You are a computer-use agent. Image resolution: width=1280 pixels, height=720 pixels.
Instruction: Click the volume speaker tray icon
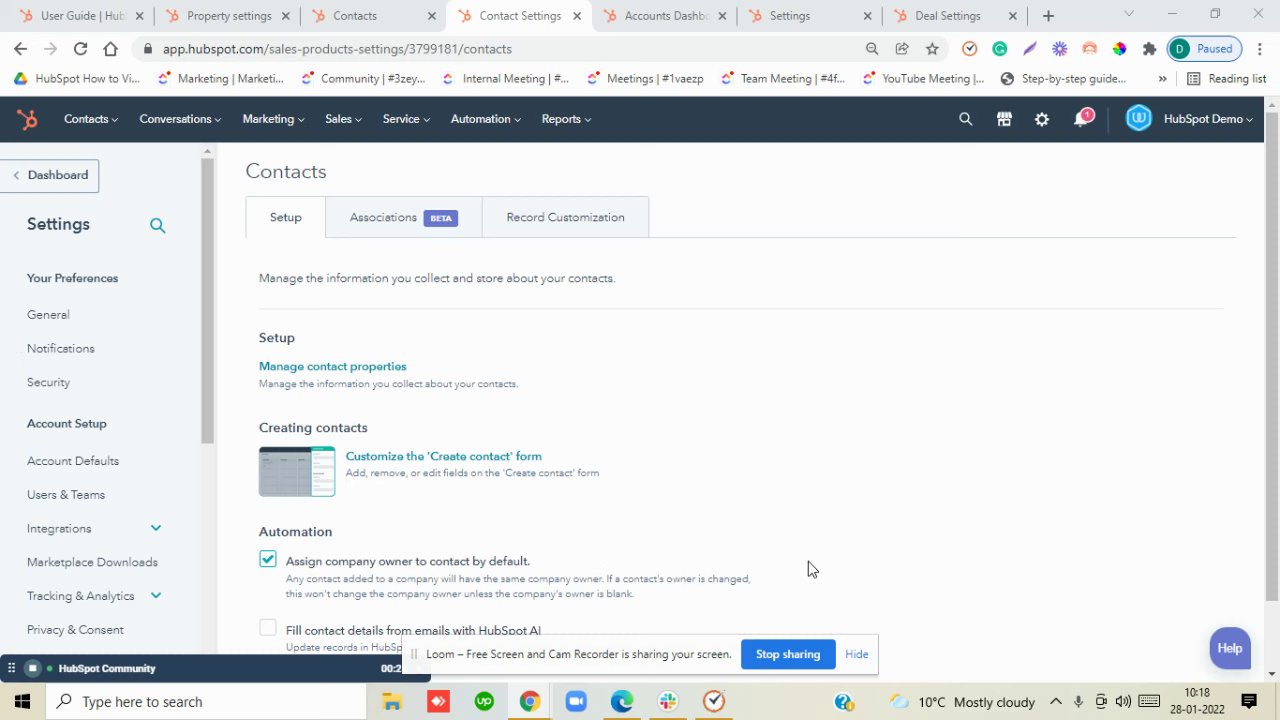[1123, 702]
